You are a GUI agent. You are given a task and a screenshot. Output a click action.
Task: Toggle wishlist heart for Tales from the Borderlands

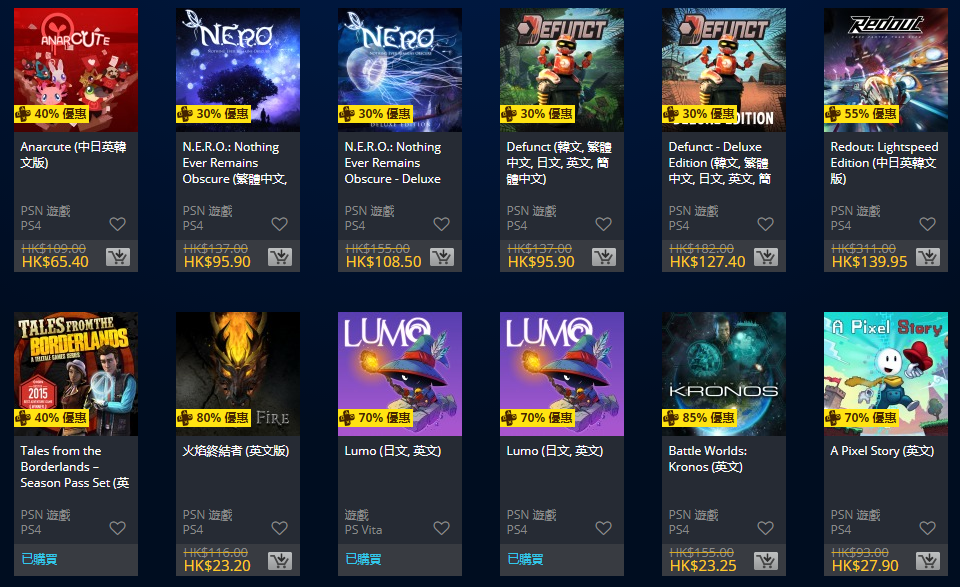118,528
